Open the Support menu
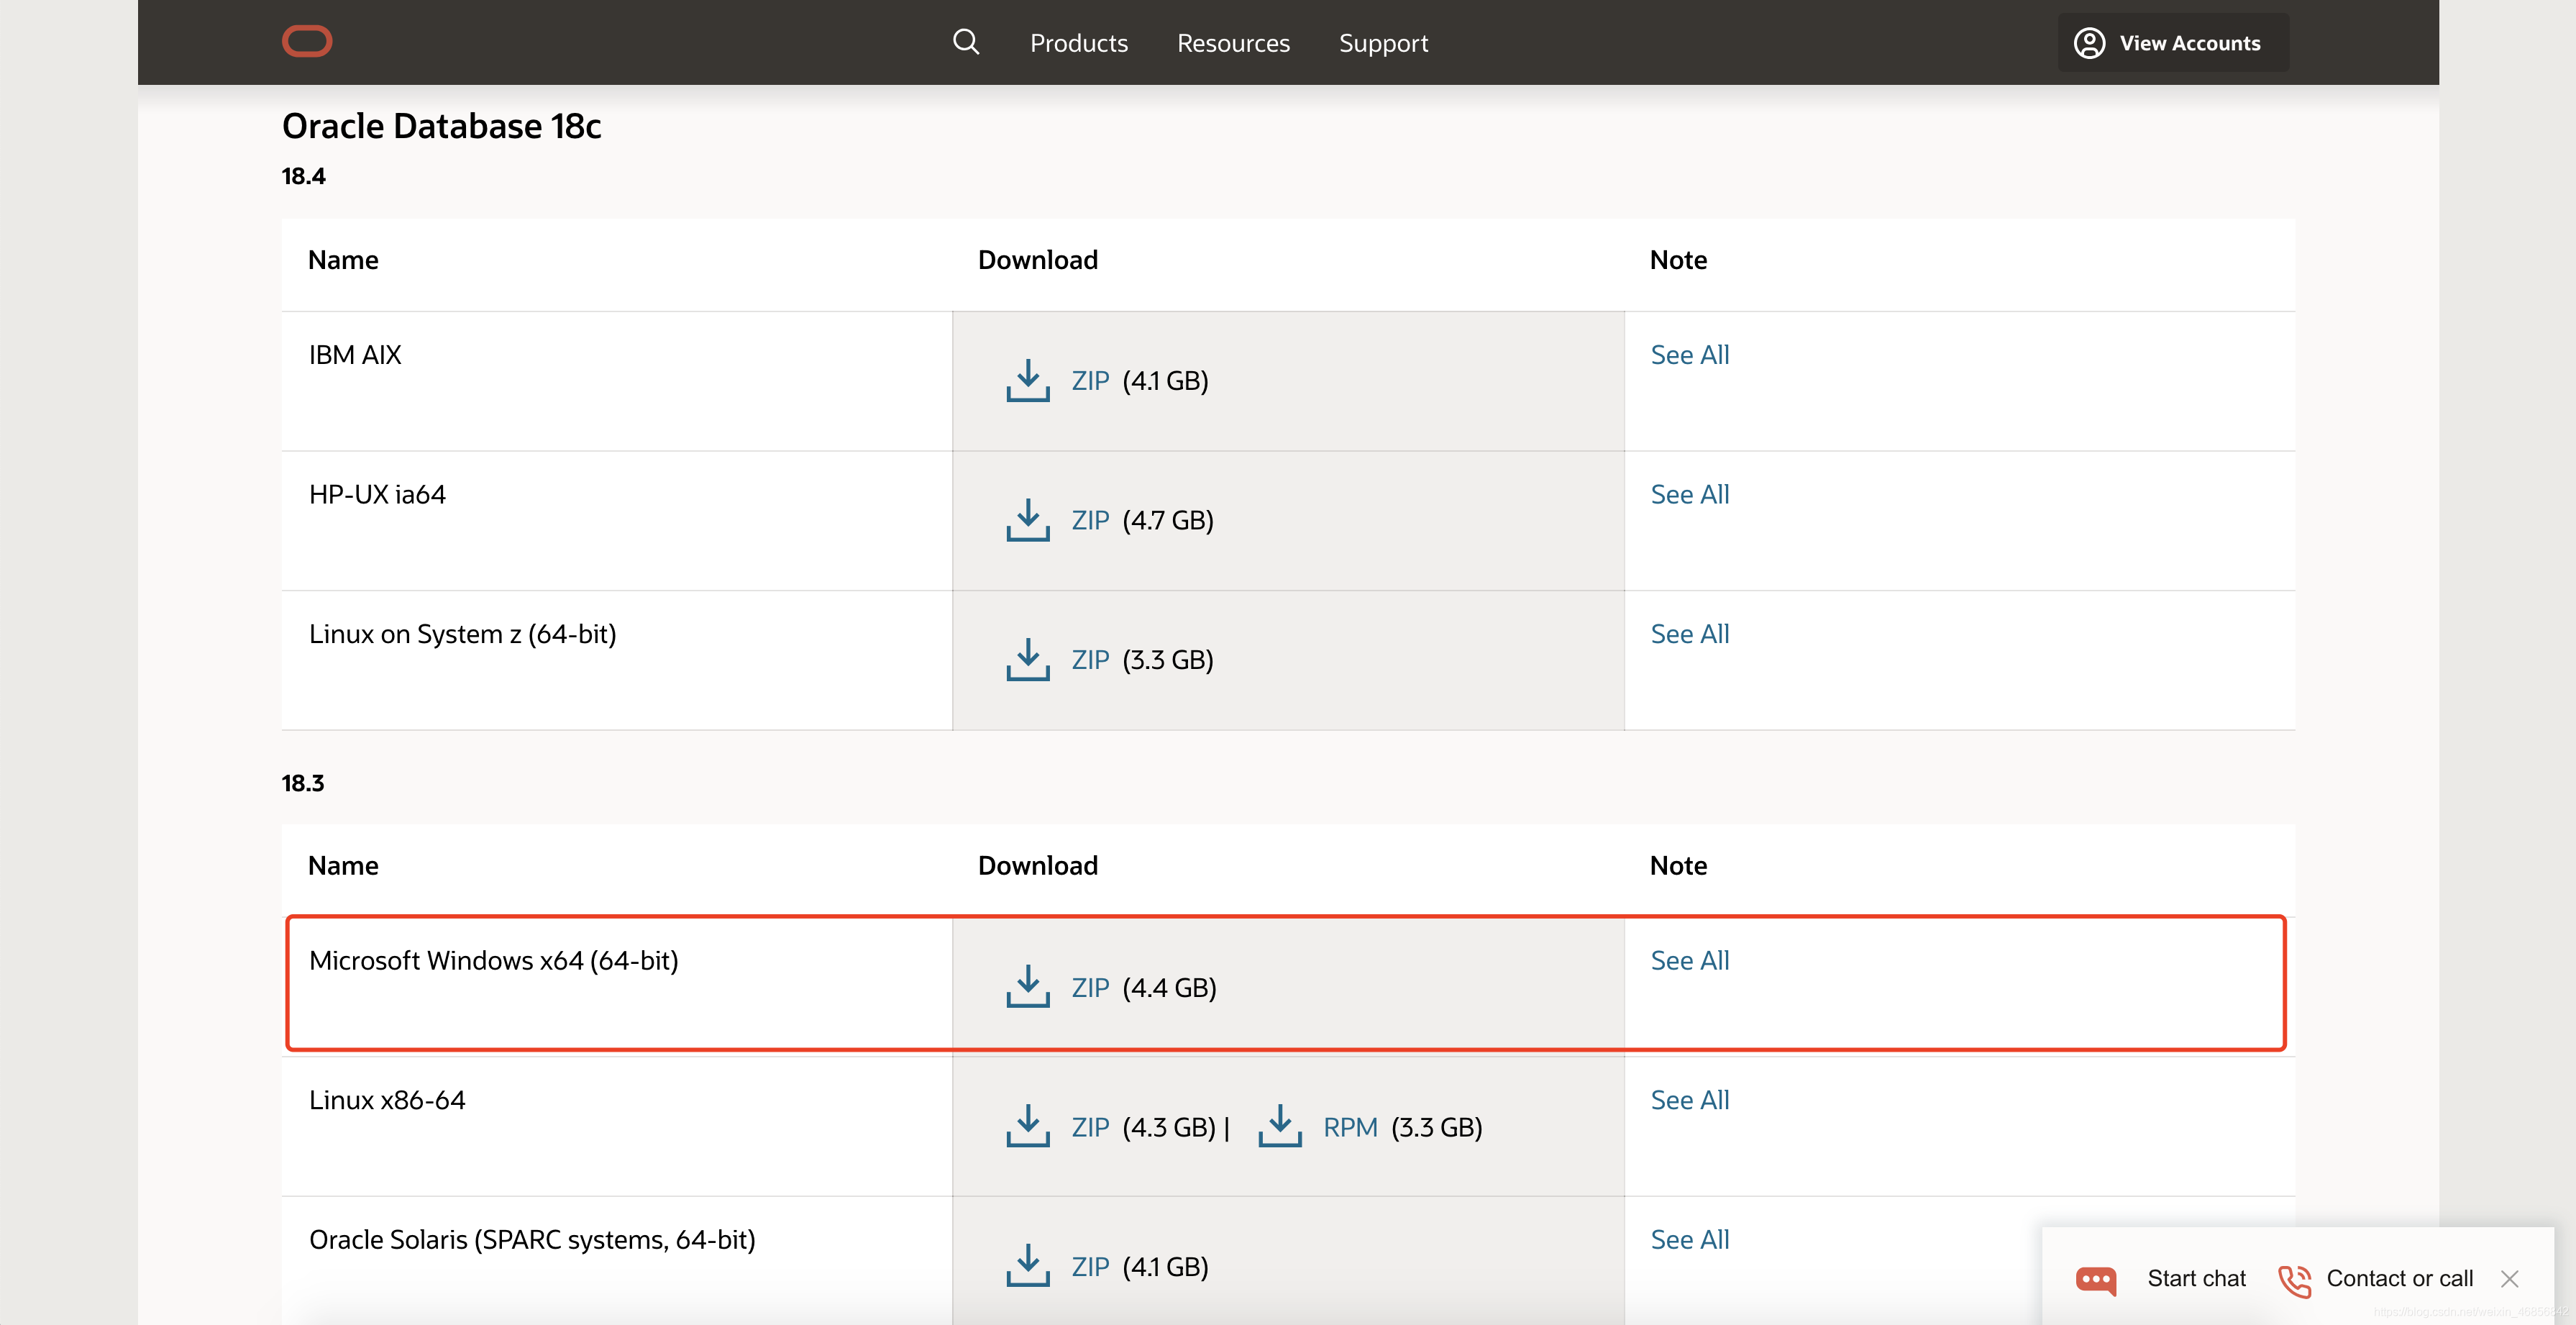 (1383, 43)
